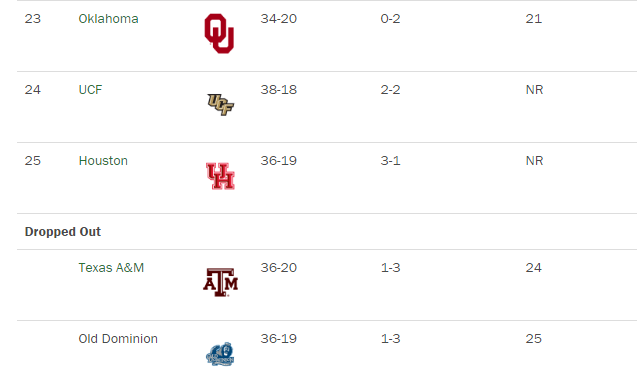The height and width of the screenshot is (374, 639).
Task: Click rank number 23
Action: [33, 19]
